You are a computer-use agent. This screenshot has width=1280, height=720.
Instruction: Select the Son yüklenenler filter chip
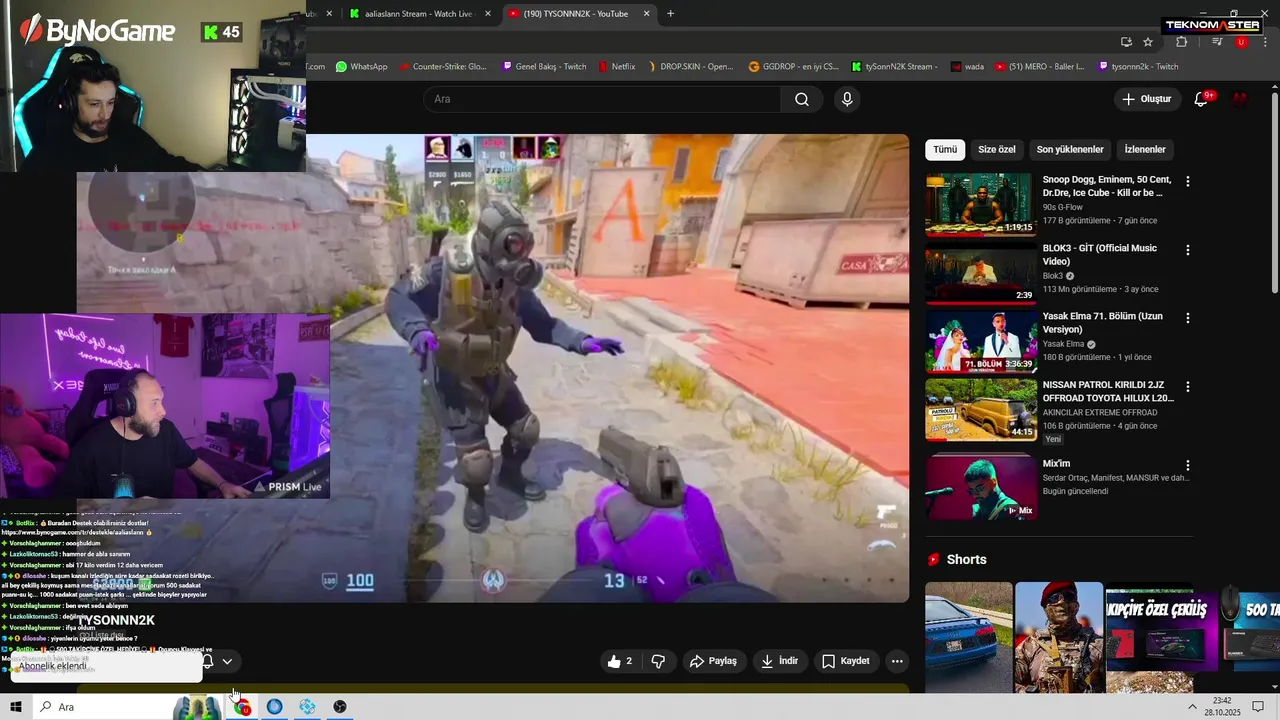click(1070, 149)
